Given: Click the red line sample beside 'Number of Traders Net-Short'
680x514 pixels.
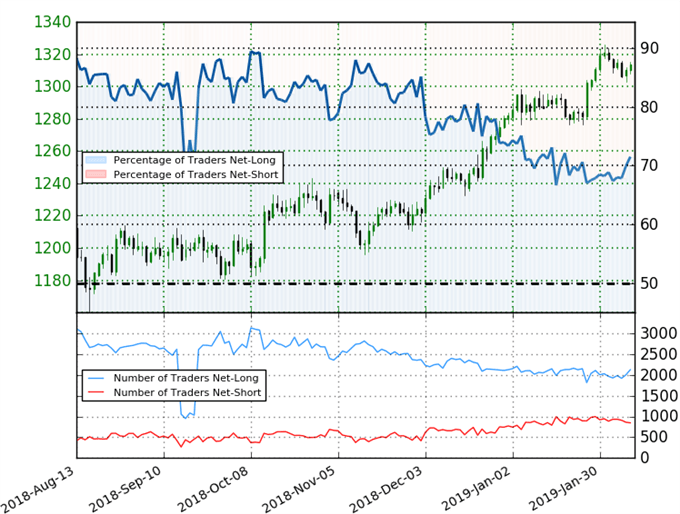Looking at the screenshot, I should (x=96, y=392).
